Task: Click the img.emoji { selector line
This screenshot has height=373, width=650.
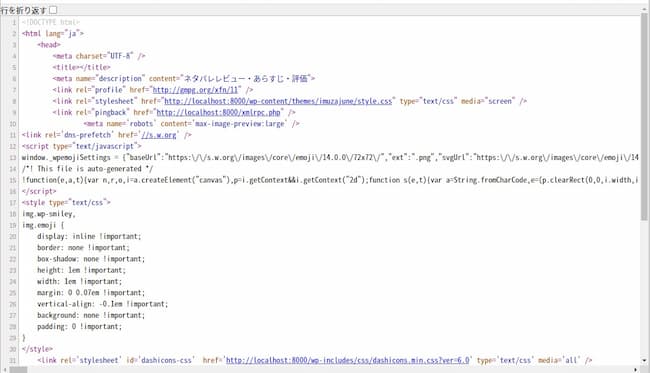Action: coord(43,225)
